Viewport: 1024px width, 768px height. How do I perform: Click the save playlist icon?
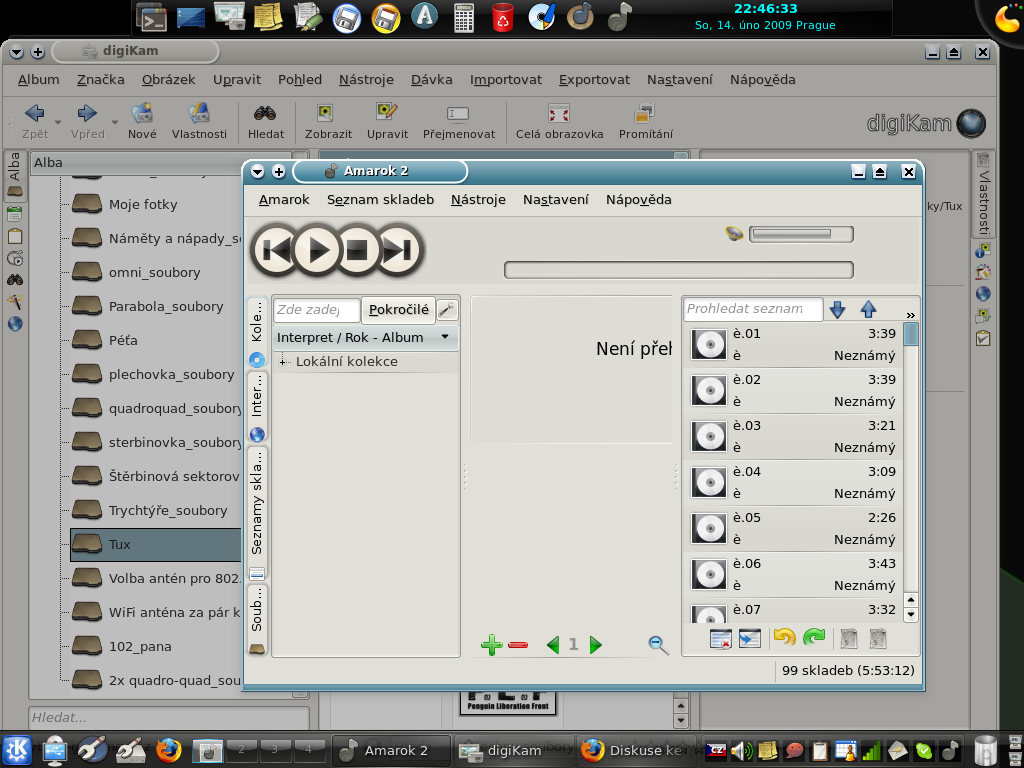(x=750, y=639)
